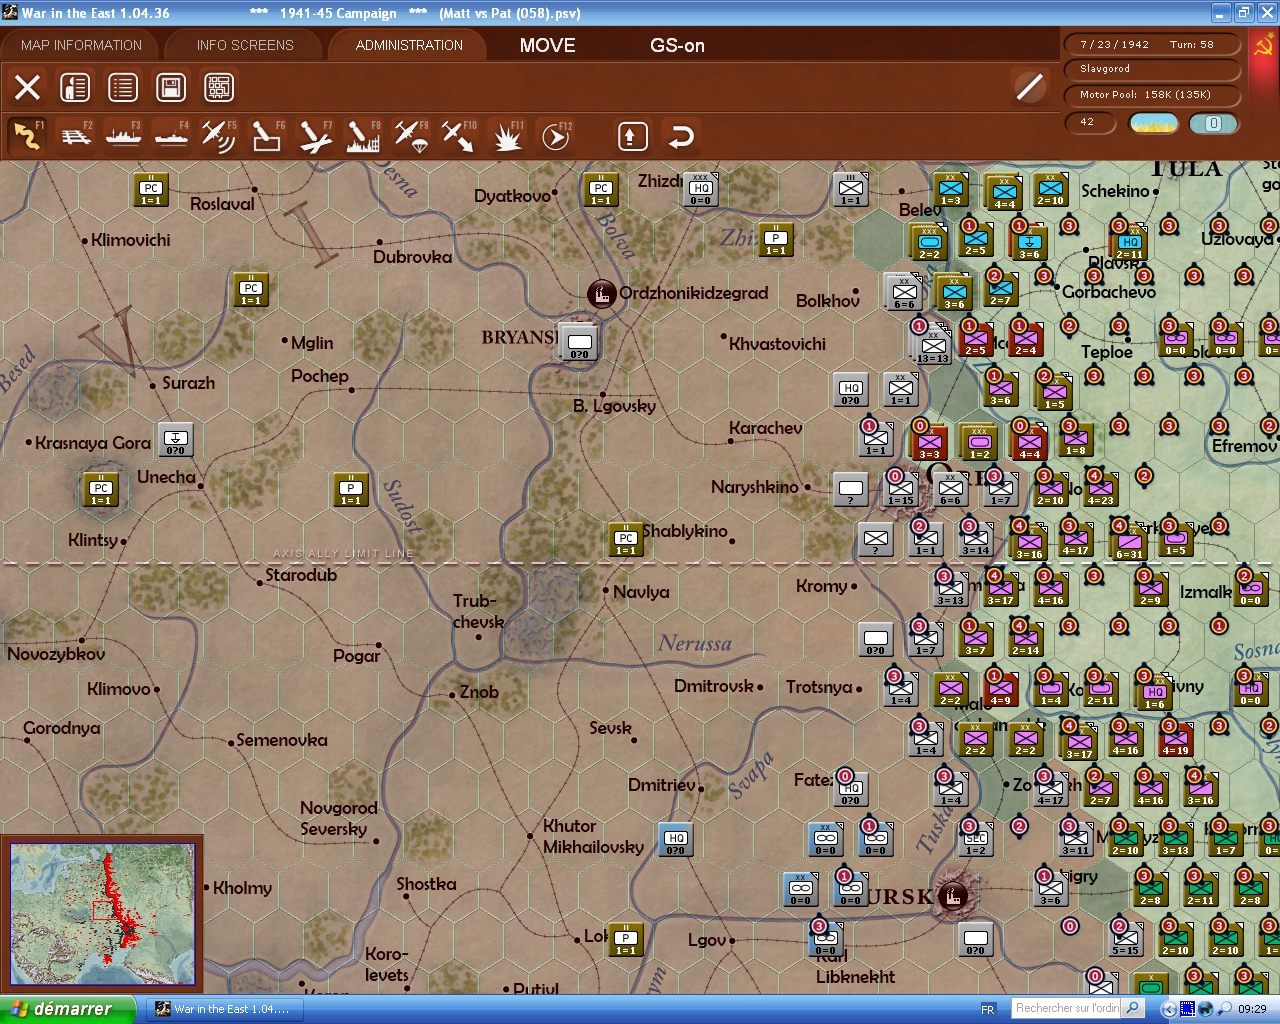Click the Navlya town label

pyautogui.click(x=641, y=592)
